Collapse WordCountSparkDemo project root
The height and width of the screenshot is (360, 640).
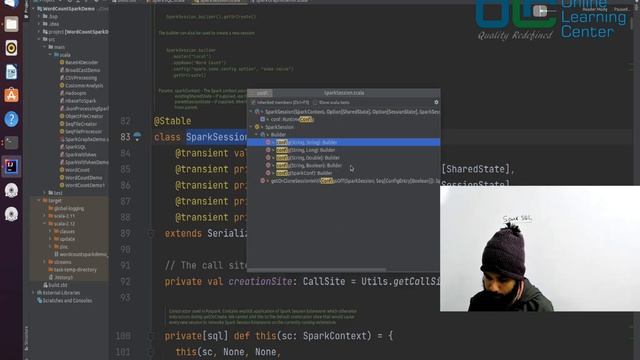point(33,9)
